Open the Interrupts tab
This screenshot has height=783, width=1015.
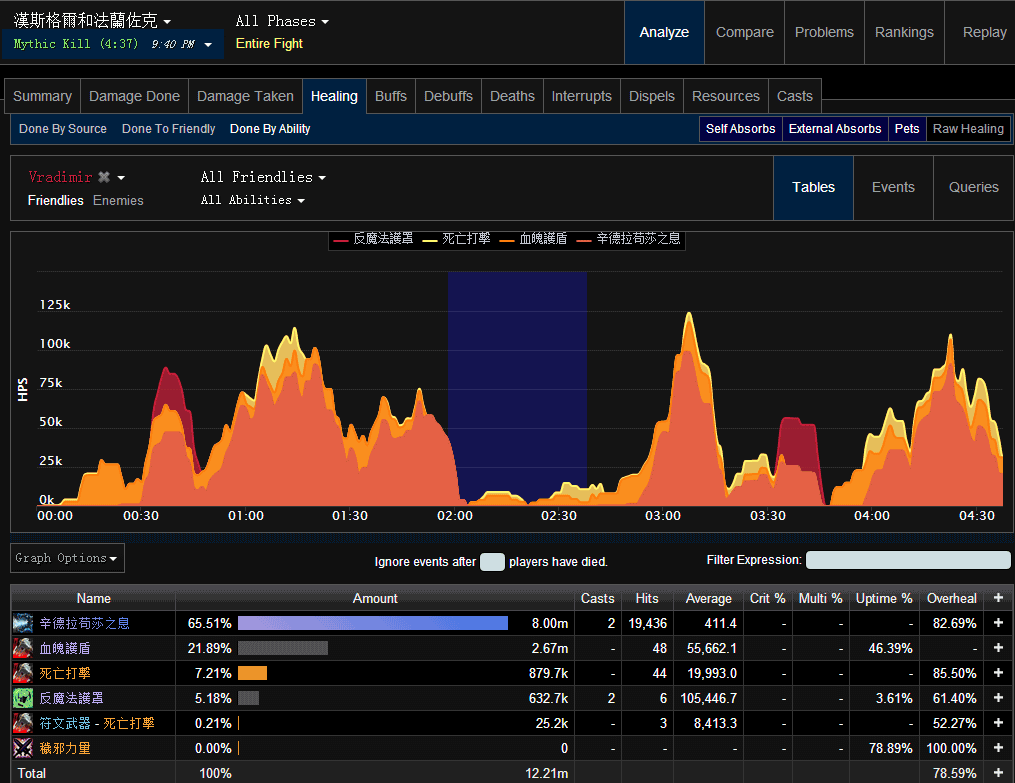point(581,96)
